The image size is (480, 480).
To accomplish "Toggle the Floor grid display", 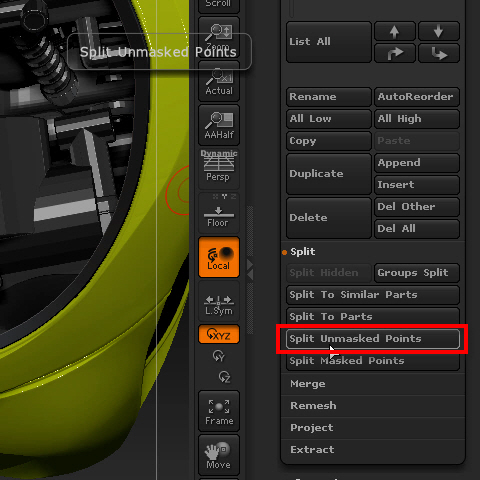I will [219, 213].
